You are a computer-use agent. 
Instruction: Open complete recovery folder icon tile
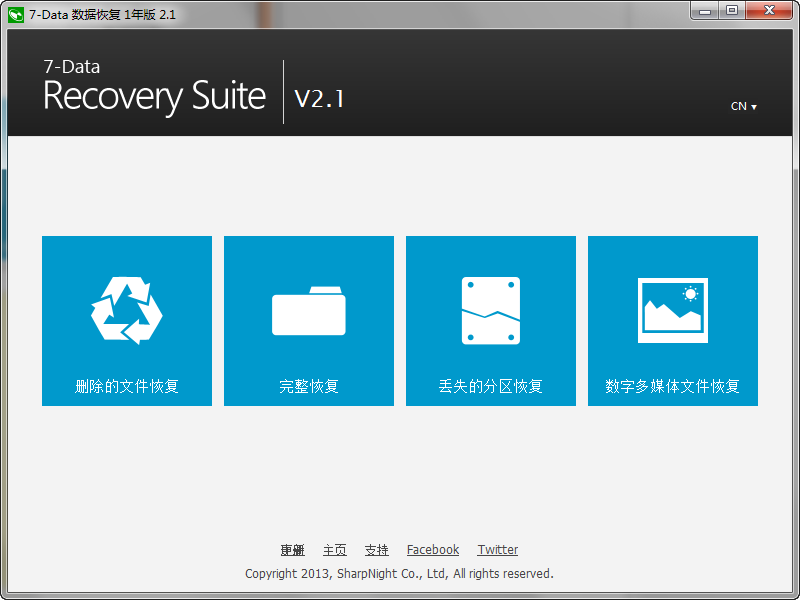(x=309, y=320)
